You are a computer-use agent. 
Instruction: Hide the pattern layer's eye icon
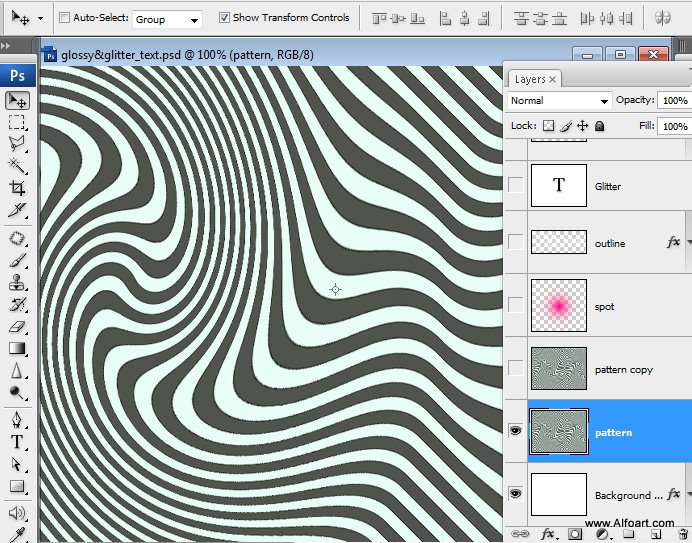tap(516, 431)
